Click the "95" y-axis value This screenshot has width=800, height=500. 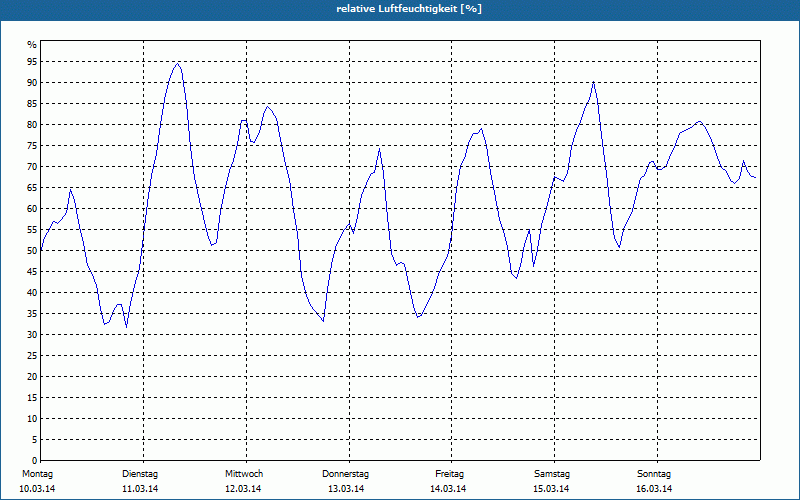[x=32, y=62]
